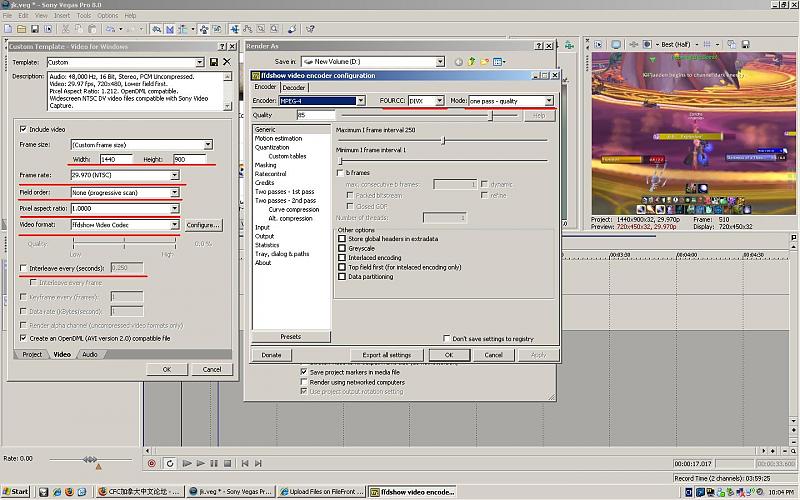Check the Greyscale option
The image size is (800, 500).
(x=342, y=248)
